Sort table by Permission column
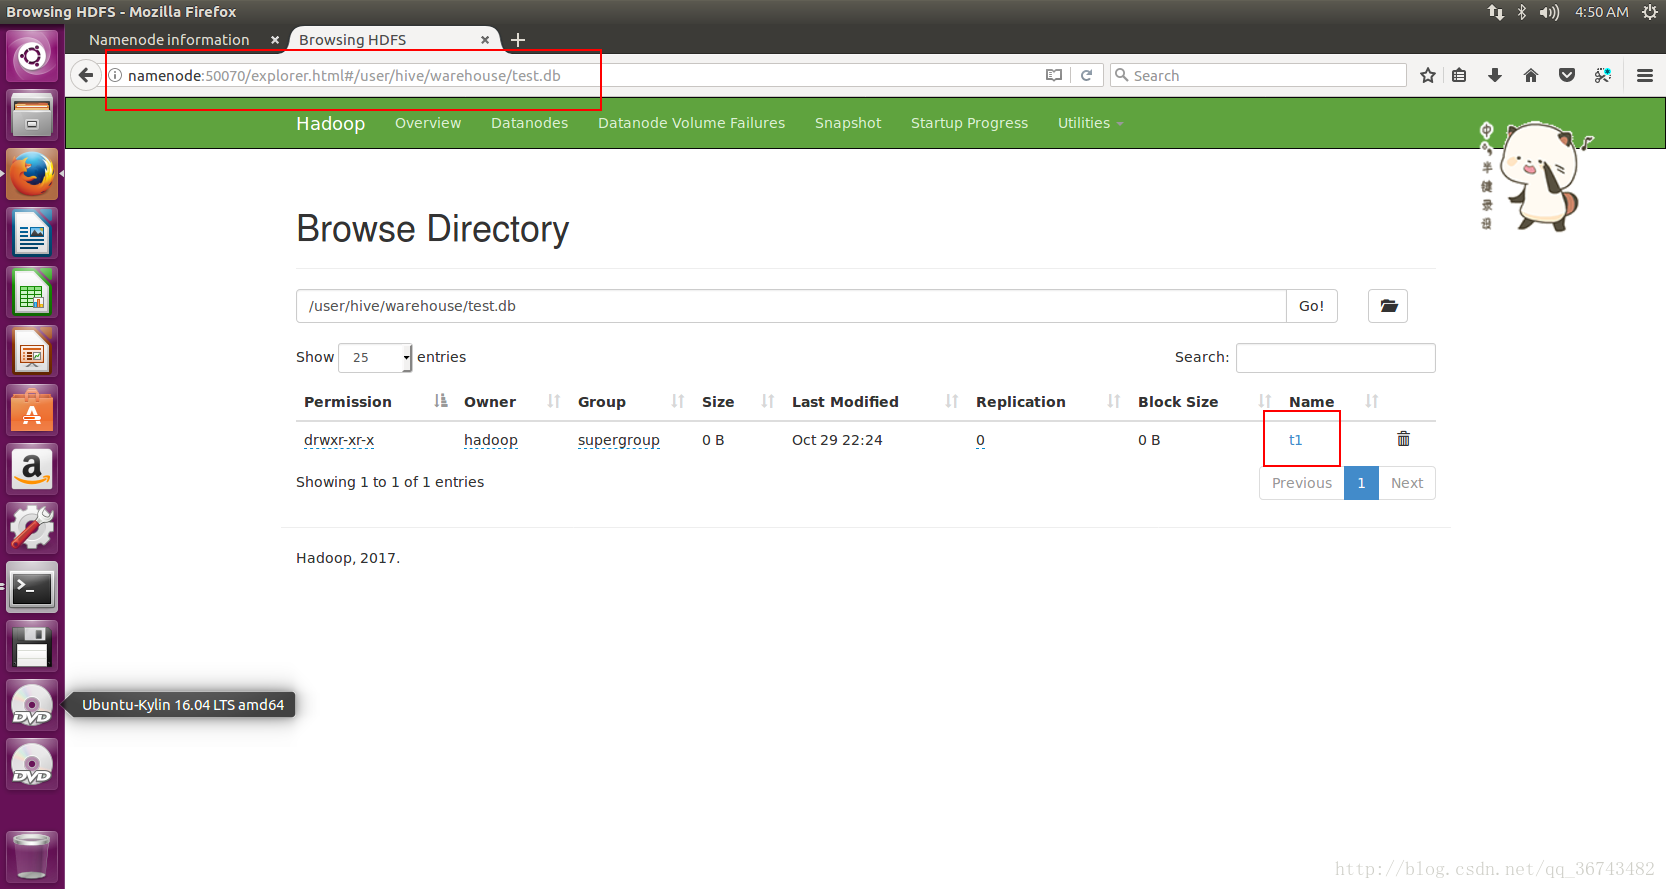Screen dimensions: 1666x889 click(x=376, y=401)
